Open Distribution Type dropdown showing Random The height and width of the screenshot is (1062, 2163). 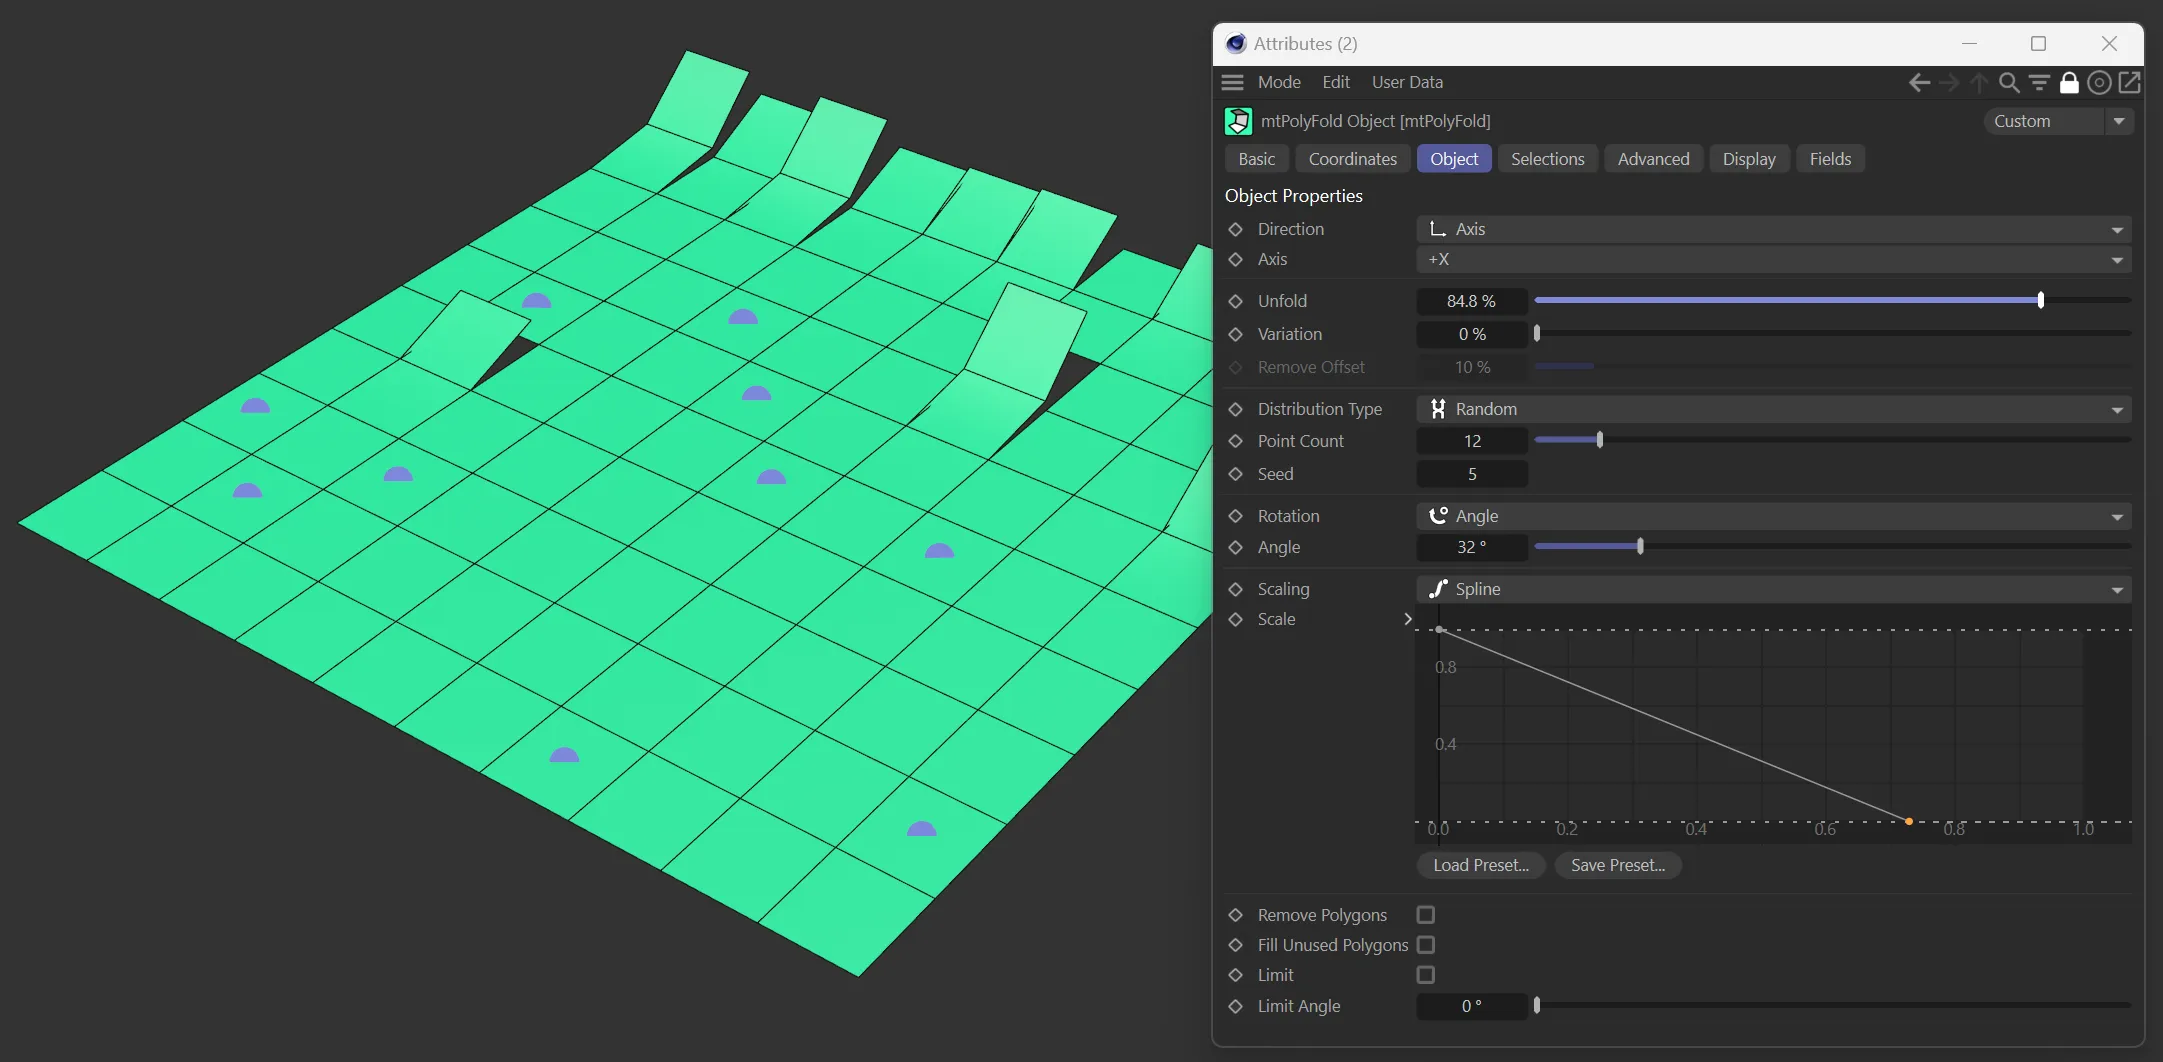point(1773,409)
